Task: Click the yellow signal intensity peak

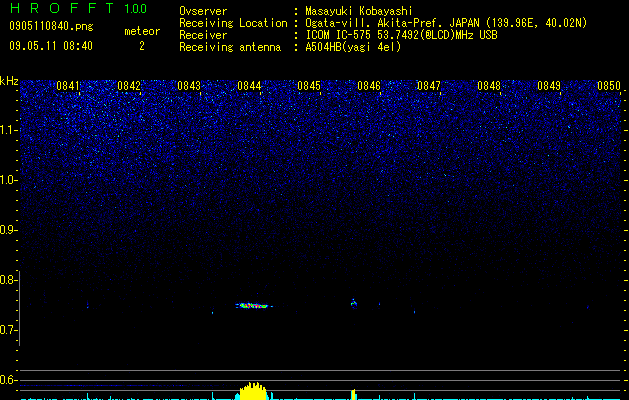Action: [253, 391]
